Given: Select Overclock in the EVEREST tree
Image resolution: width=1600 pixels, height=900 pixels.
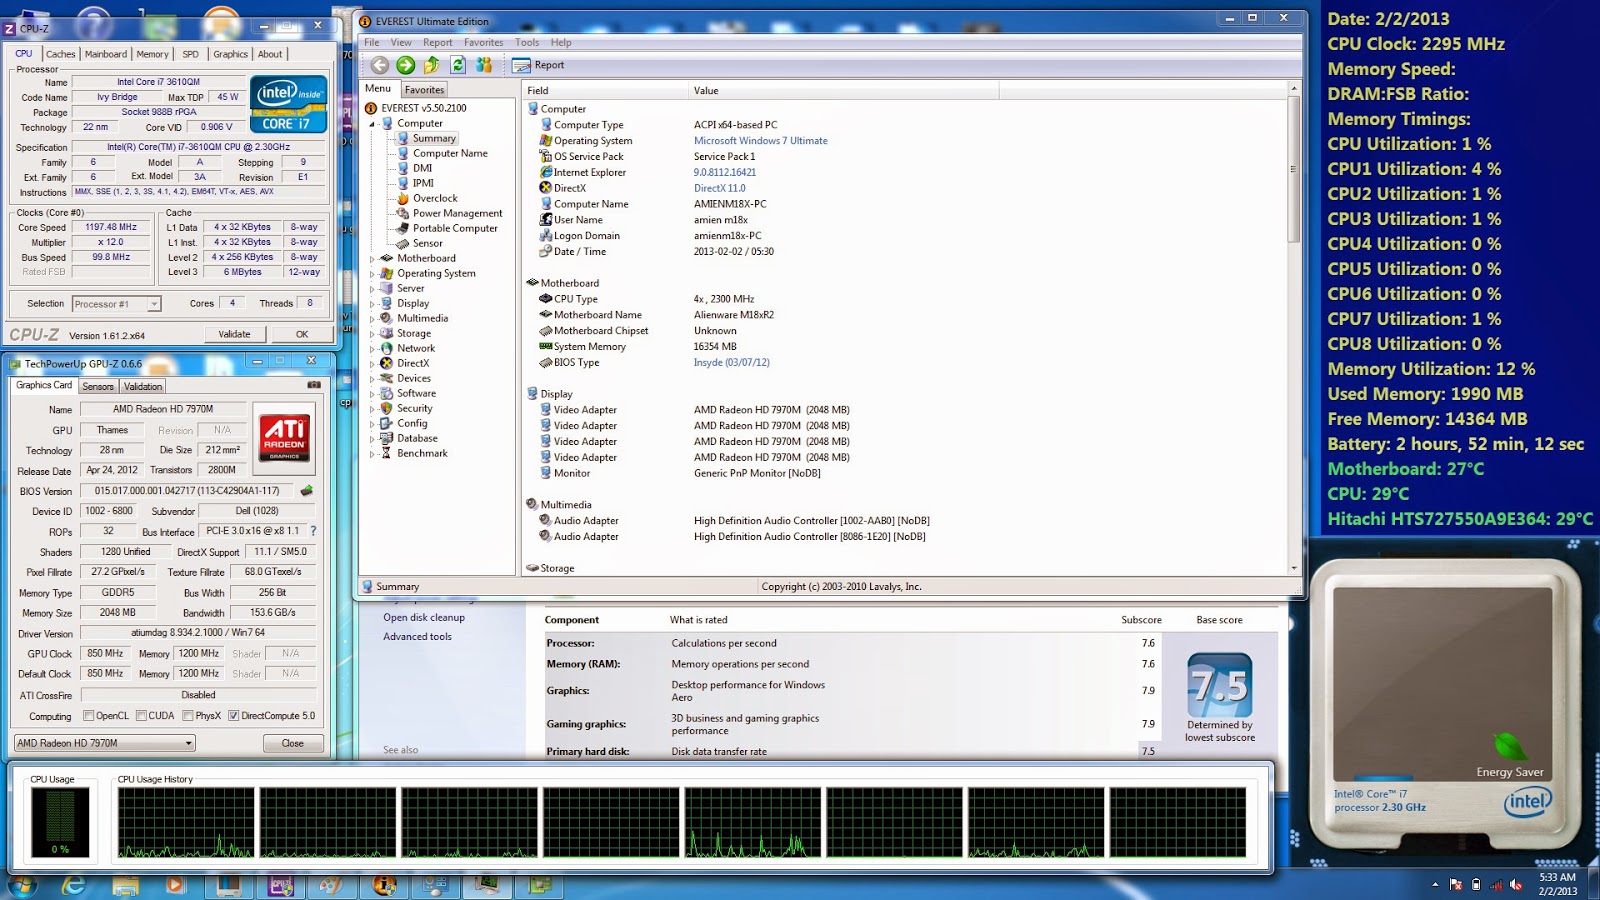Looking at the screenshot, I should [435, 198].
